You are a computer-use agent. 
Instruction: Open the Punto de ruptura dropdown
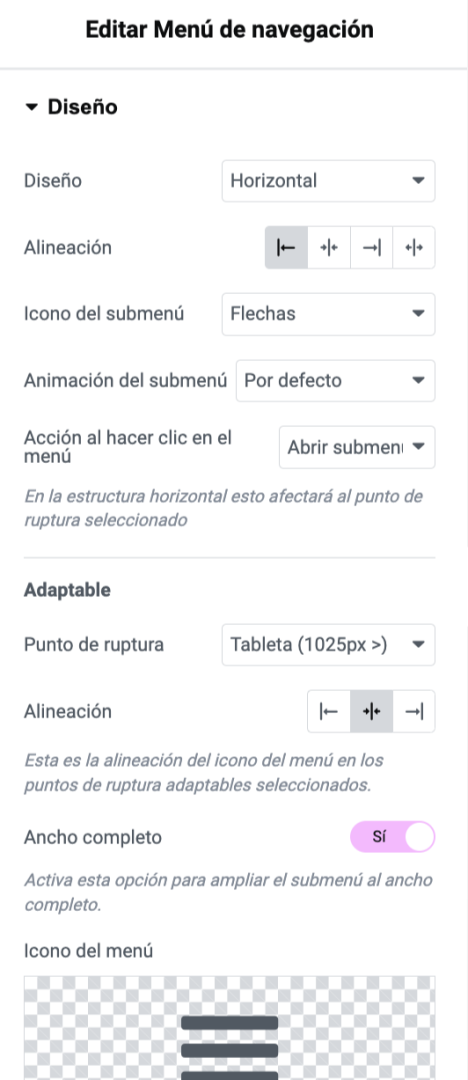click(x=328, y=645)
